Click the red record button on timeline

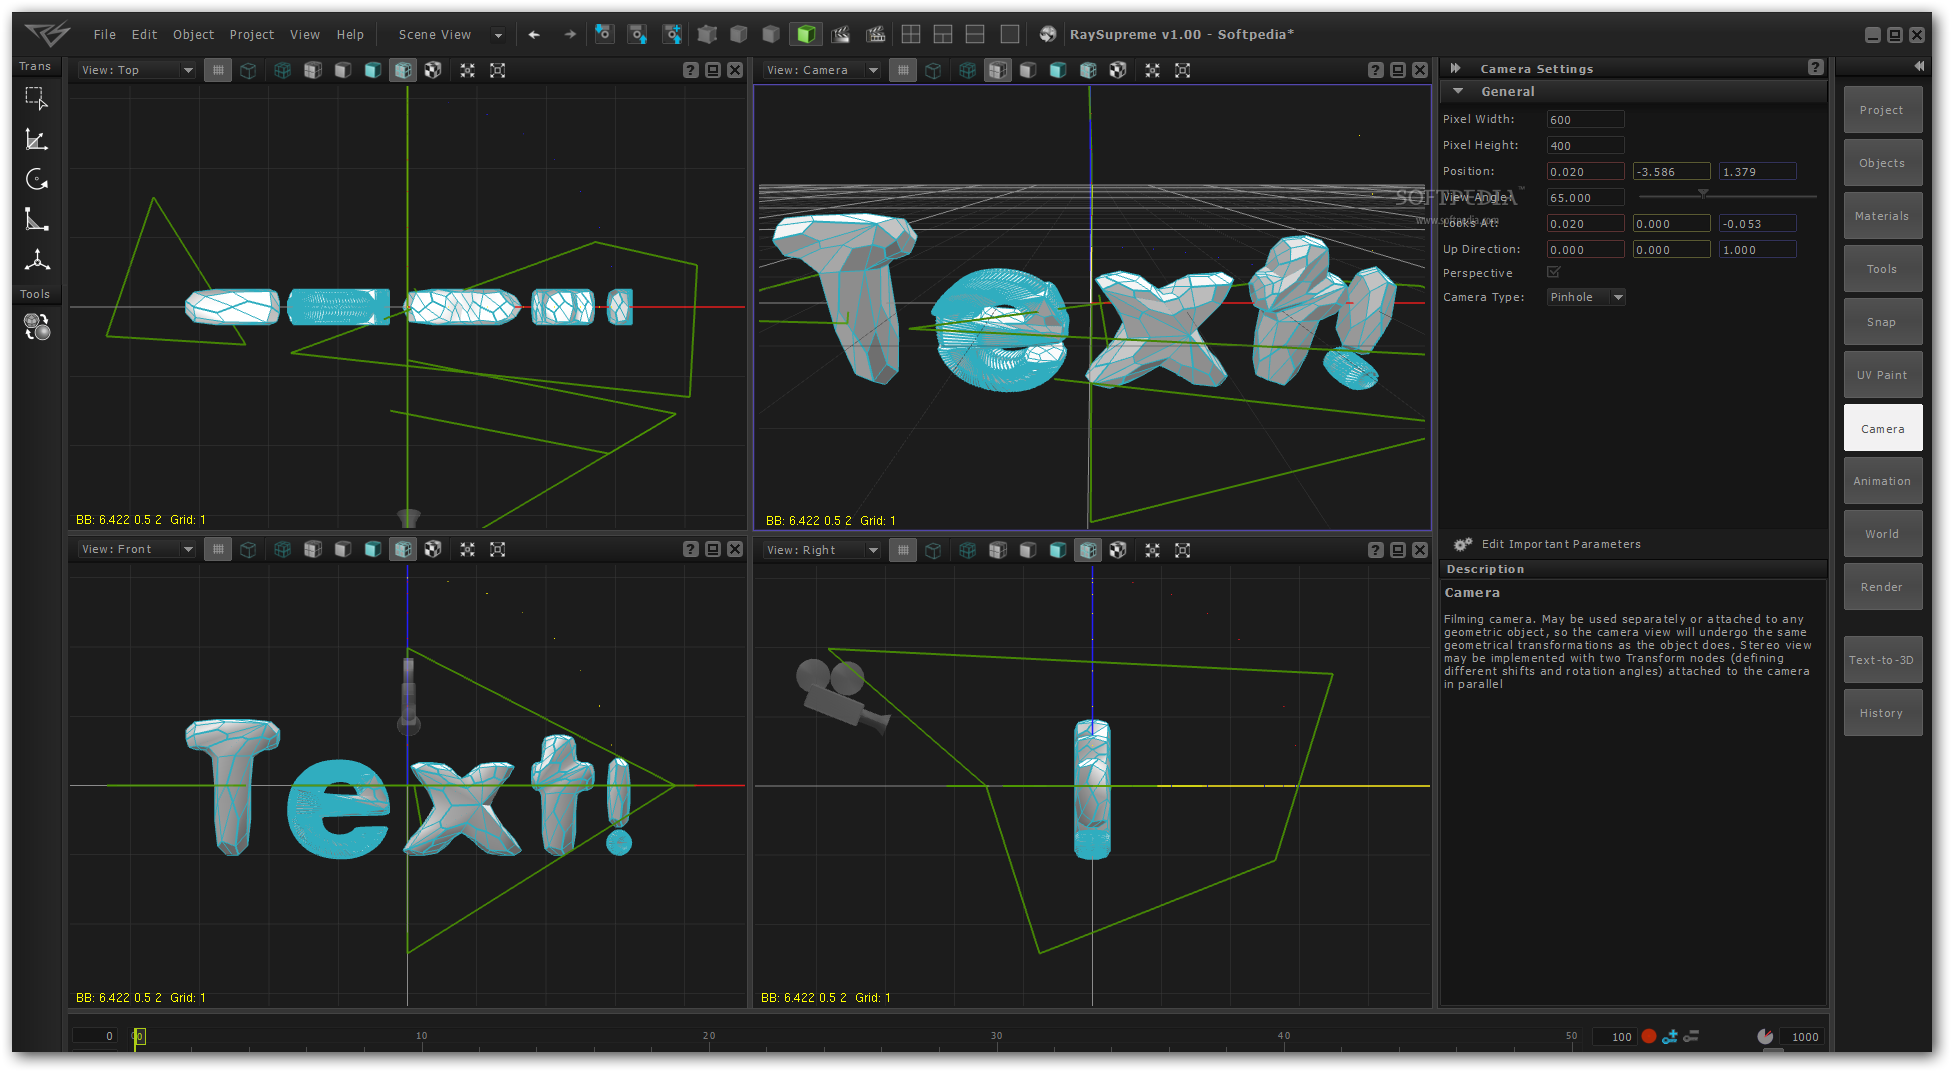coord(1649,1037)
